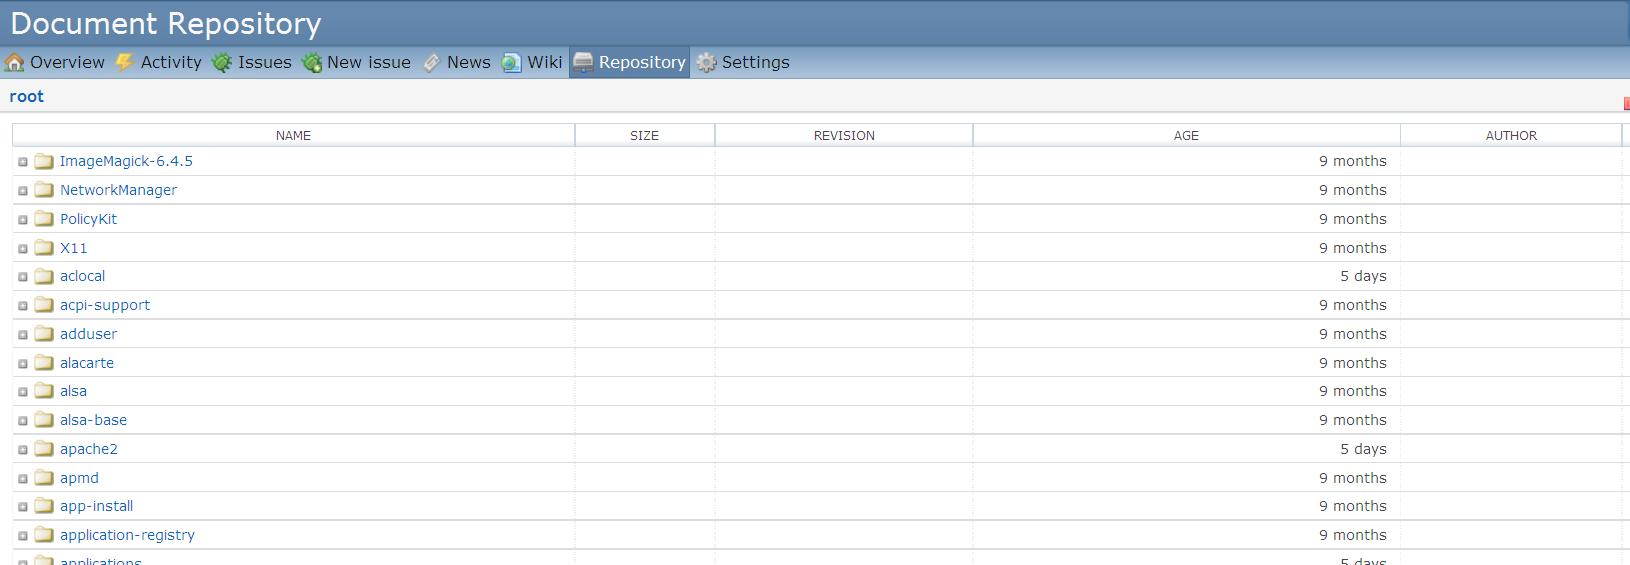Viewport: 1630px width, 565px height.
Task: Expand the NetworkManager directory
Action: [23, 191]
